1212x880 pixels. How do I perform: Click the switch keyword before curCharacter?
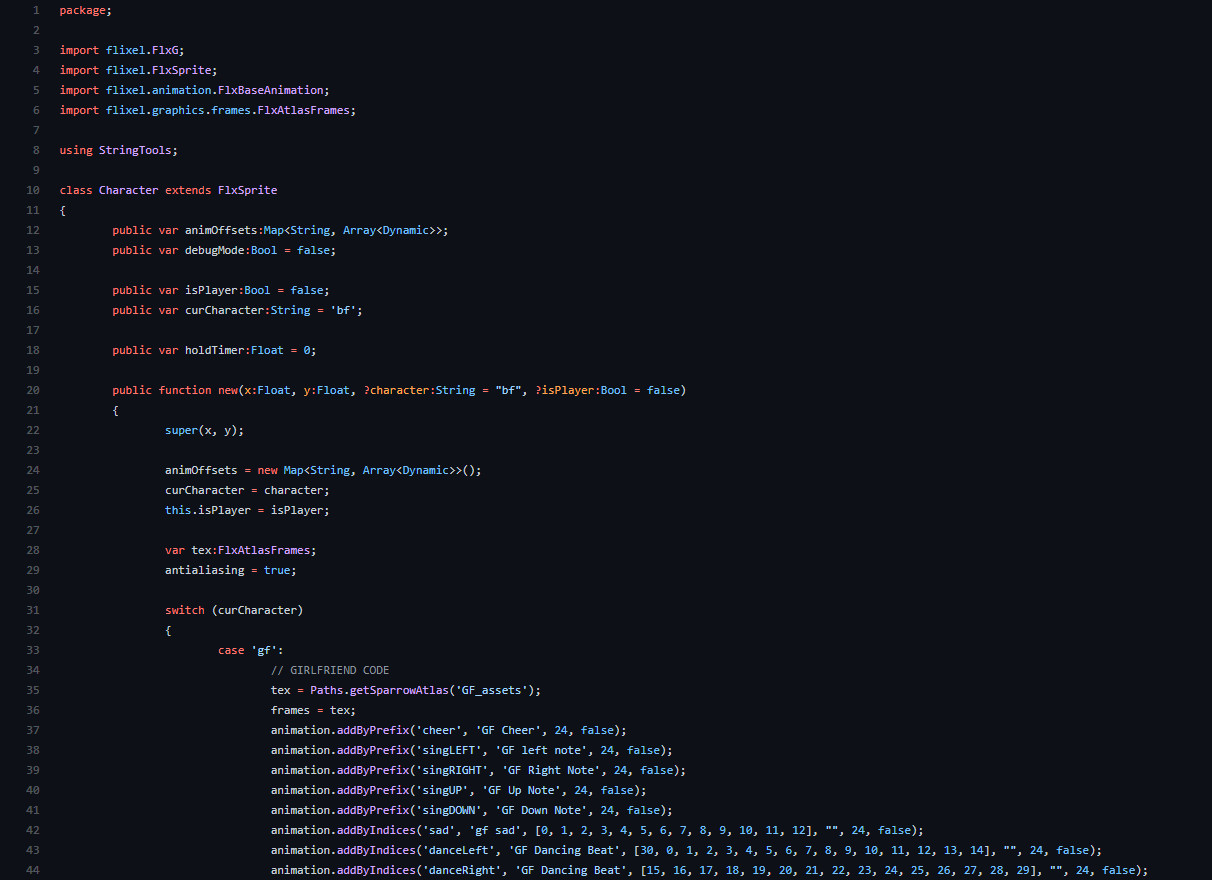click(x=185, y=610)
